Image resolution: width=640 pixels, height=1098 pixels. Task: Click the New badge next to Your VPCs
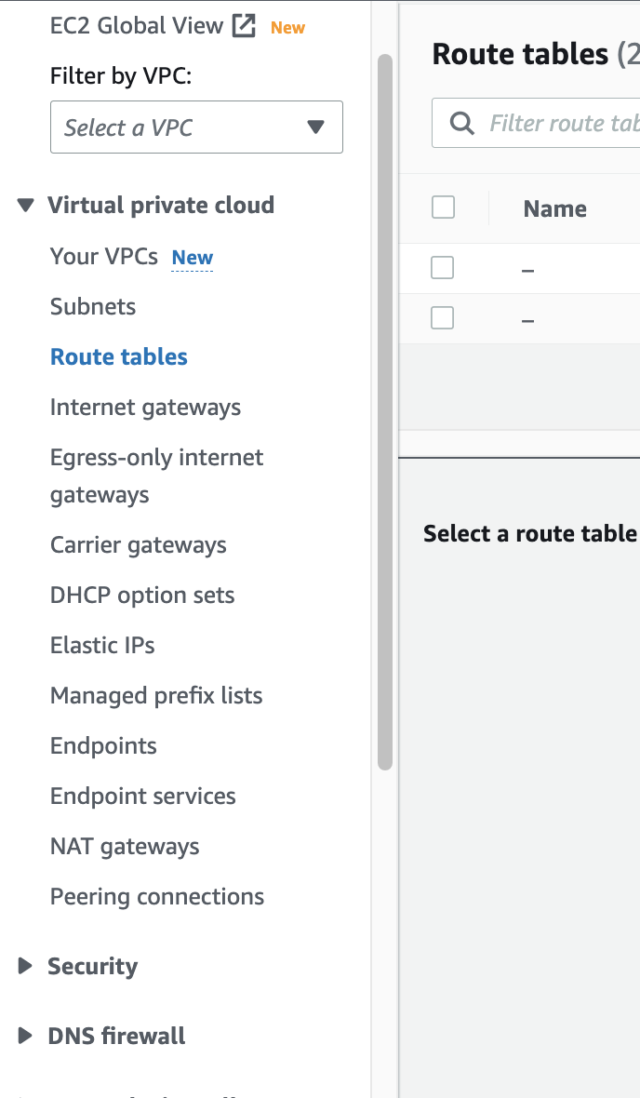192,257
